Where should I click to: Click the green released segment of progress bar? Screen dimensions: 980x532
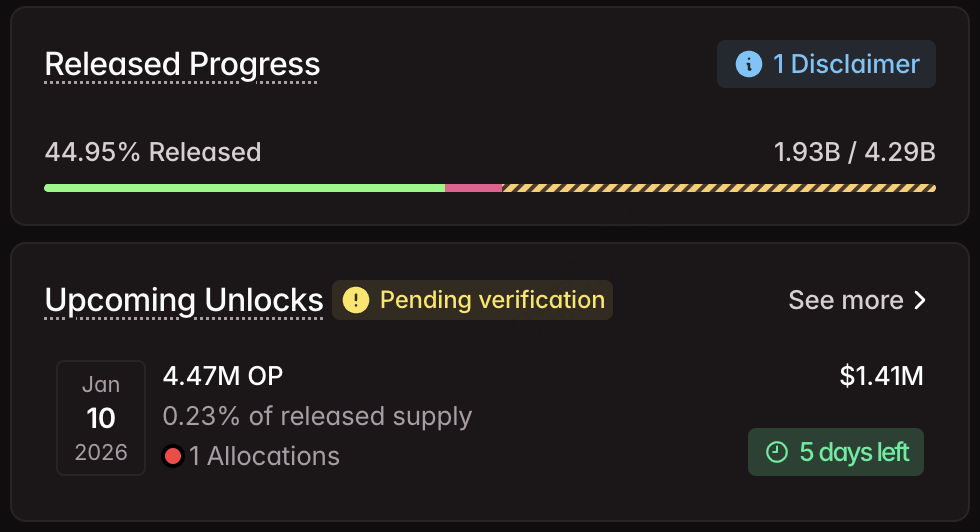tap(244, 187)
